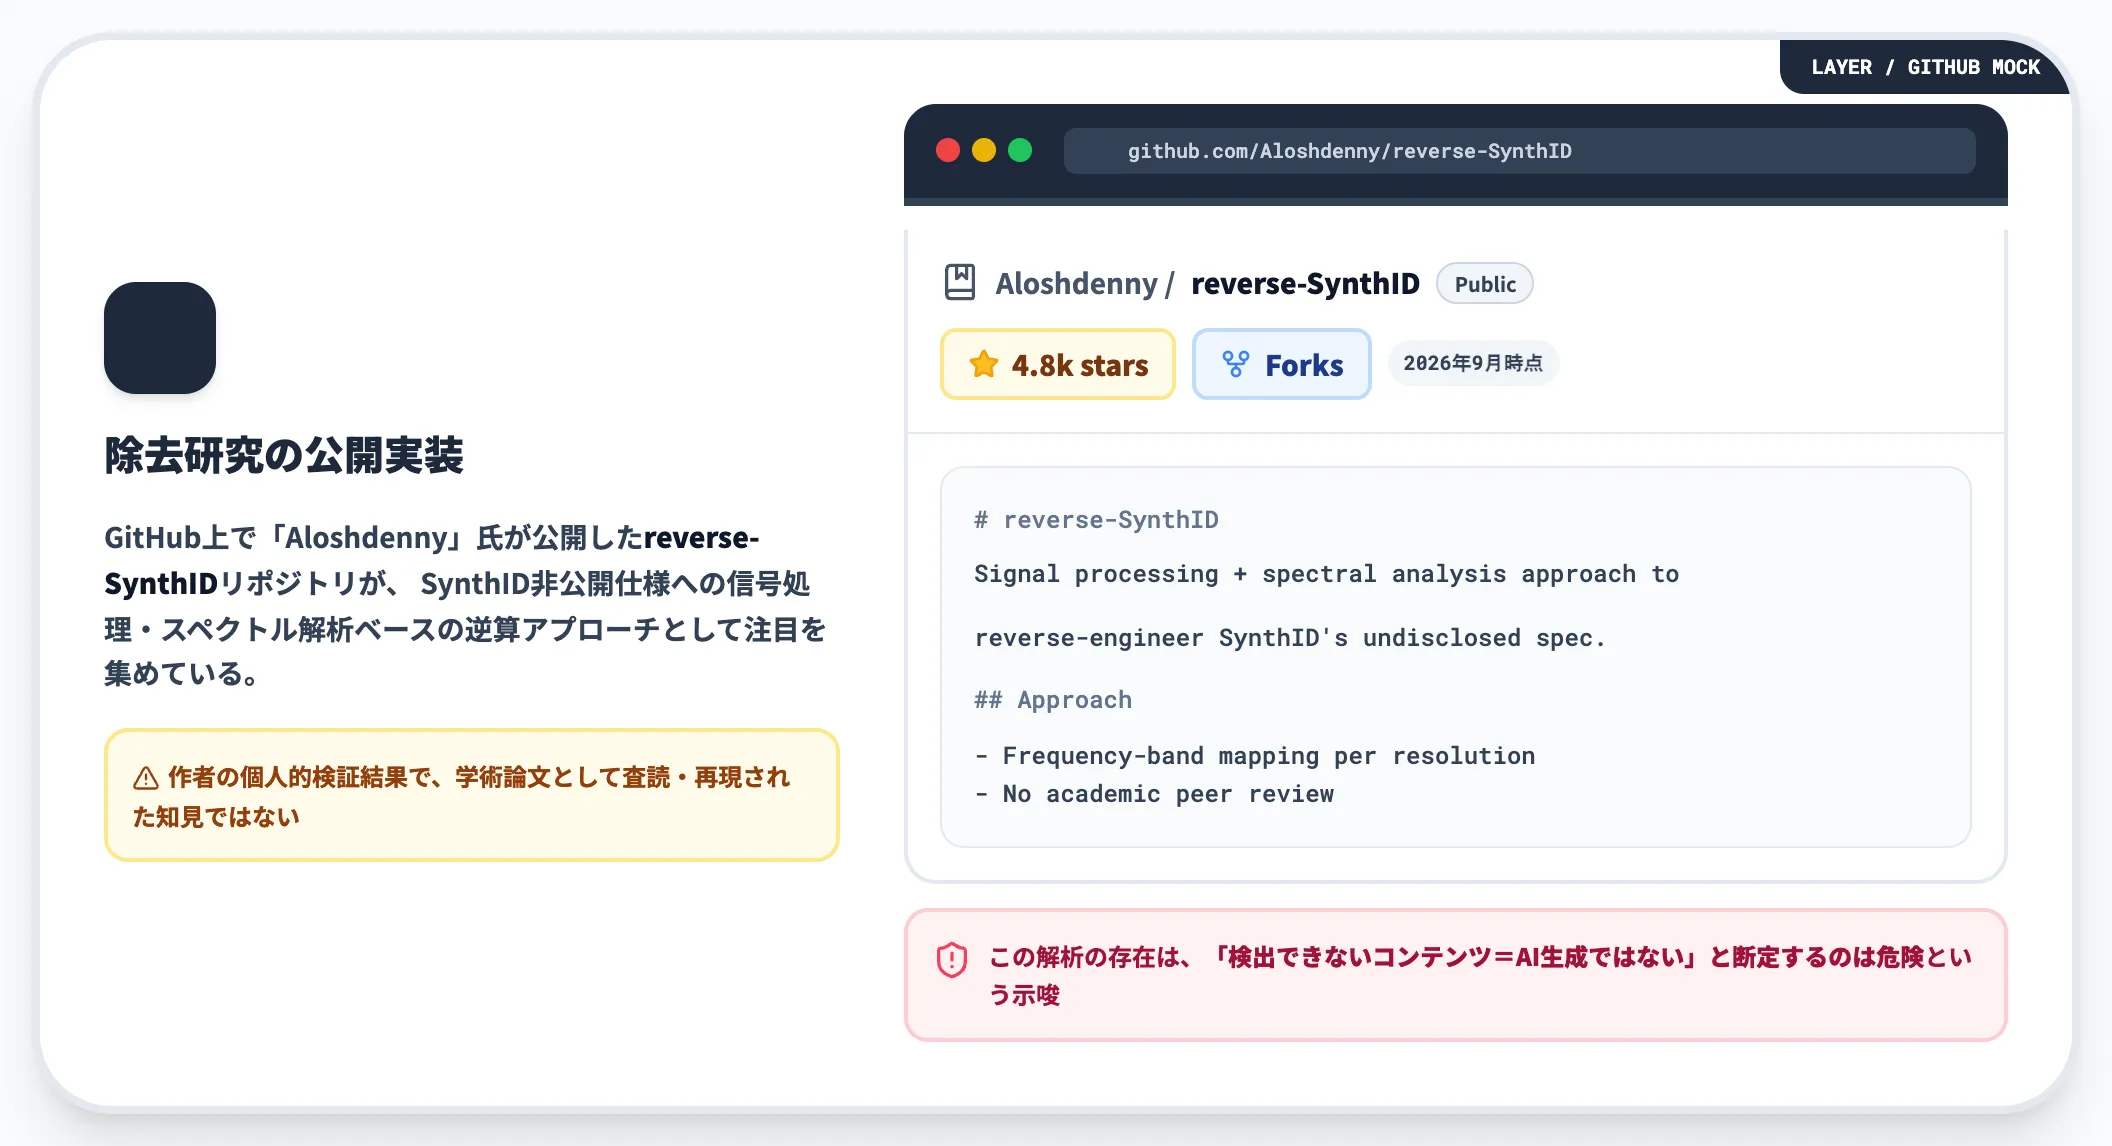Click the warning triangle icon in yellow note
The width and height of the screenshot is (2112, 1146).
click(x=146, y=778)
